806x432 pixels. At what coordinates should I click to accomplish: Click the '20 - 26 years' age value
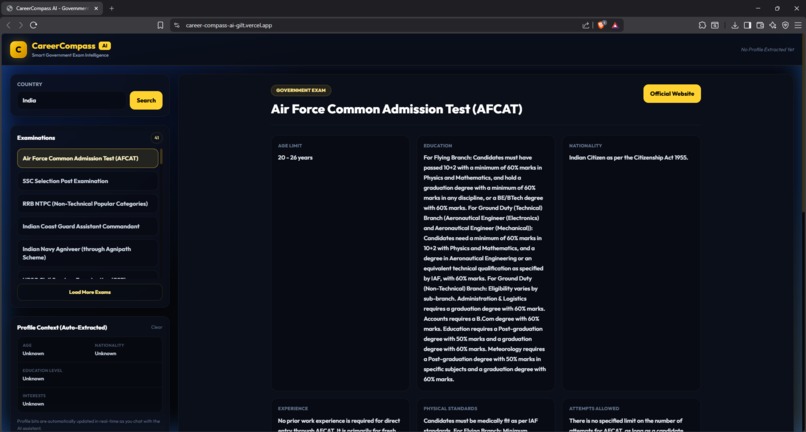[295, 157]
